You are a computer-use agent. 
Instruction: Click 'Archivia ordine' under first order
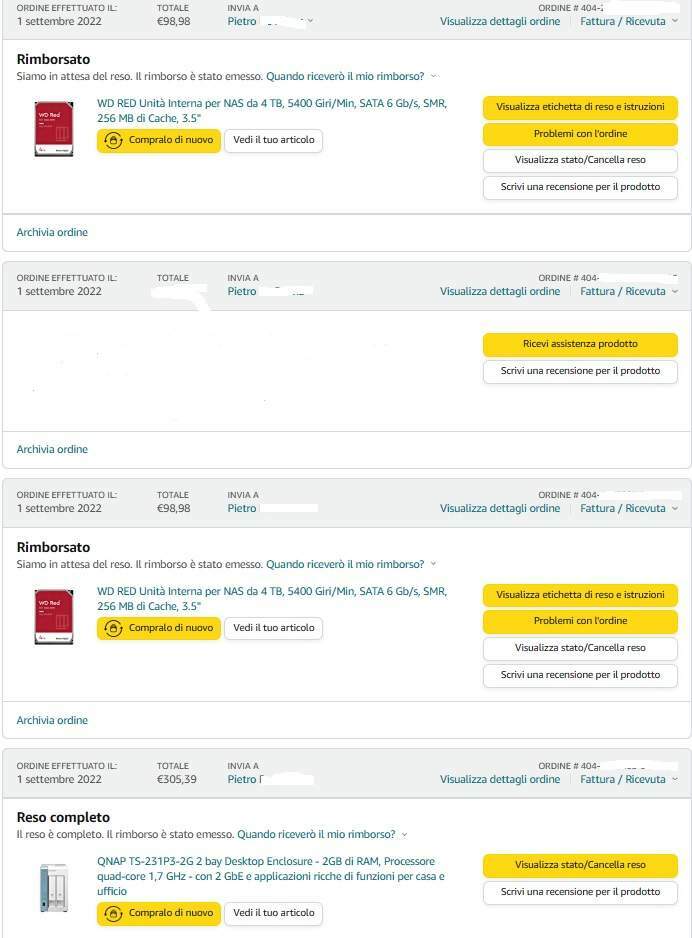52,232
